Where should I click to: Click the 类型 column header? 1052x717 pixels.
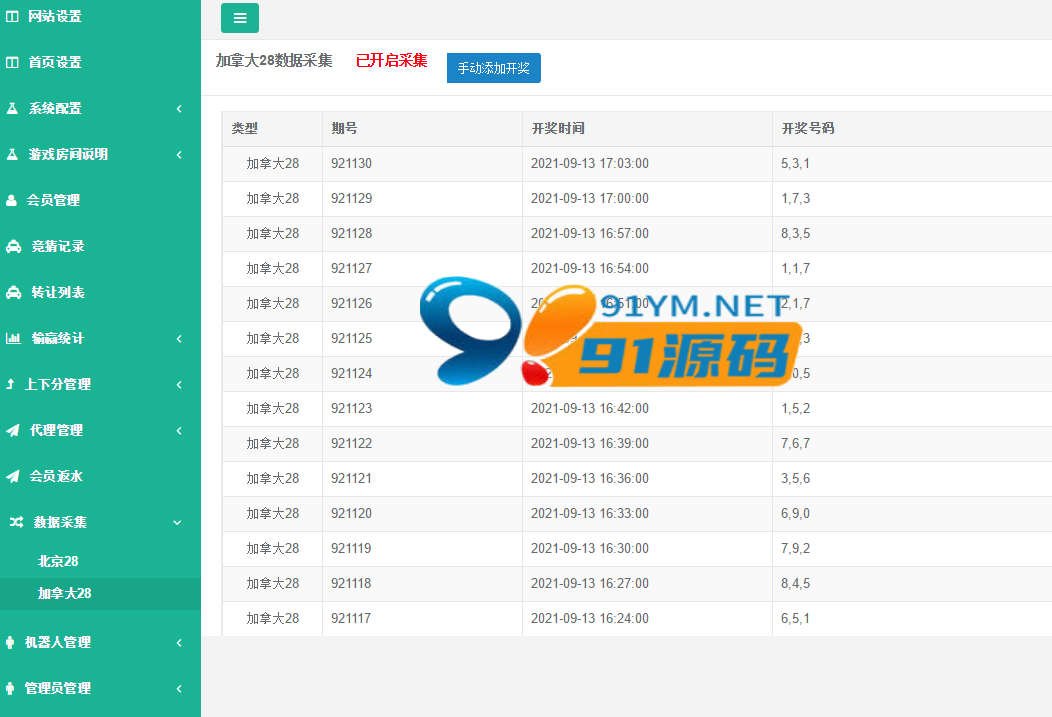(x=244, y=128)
